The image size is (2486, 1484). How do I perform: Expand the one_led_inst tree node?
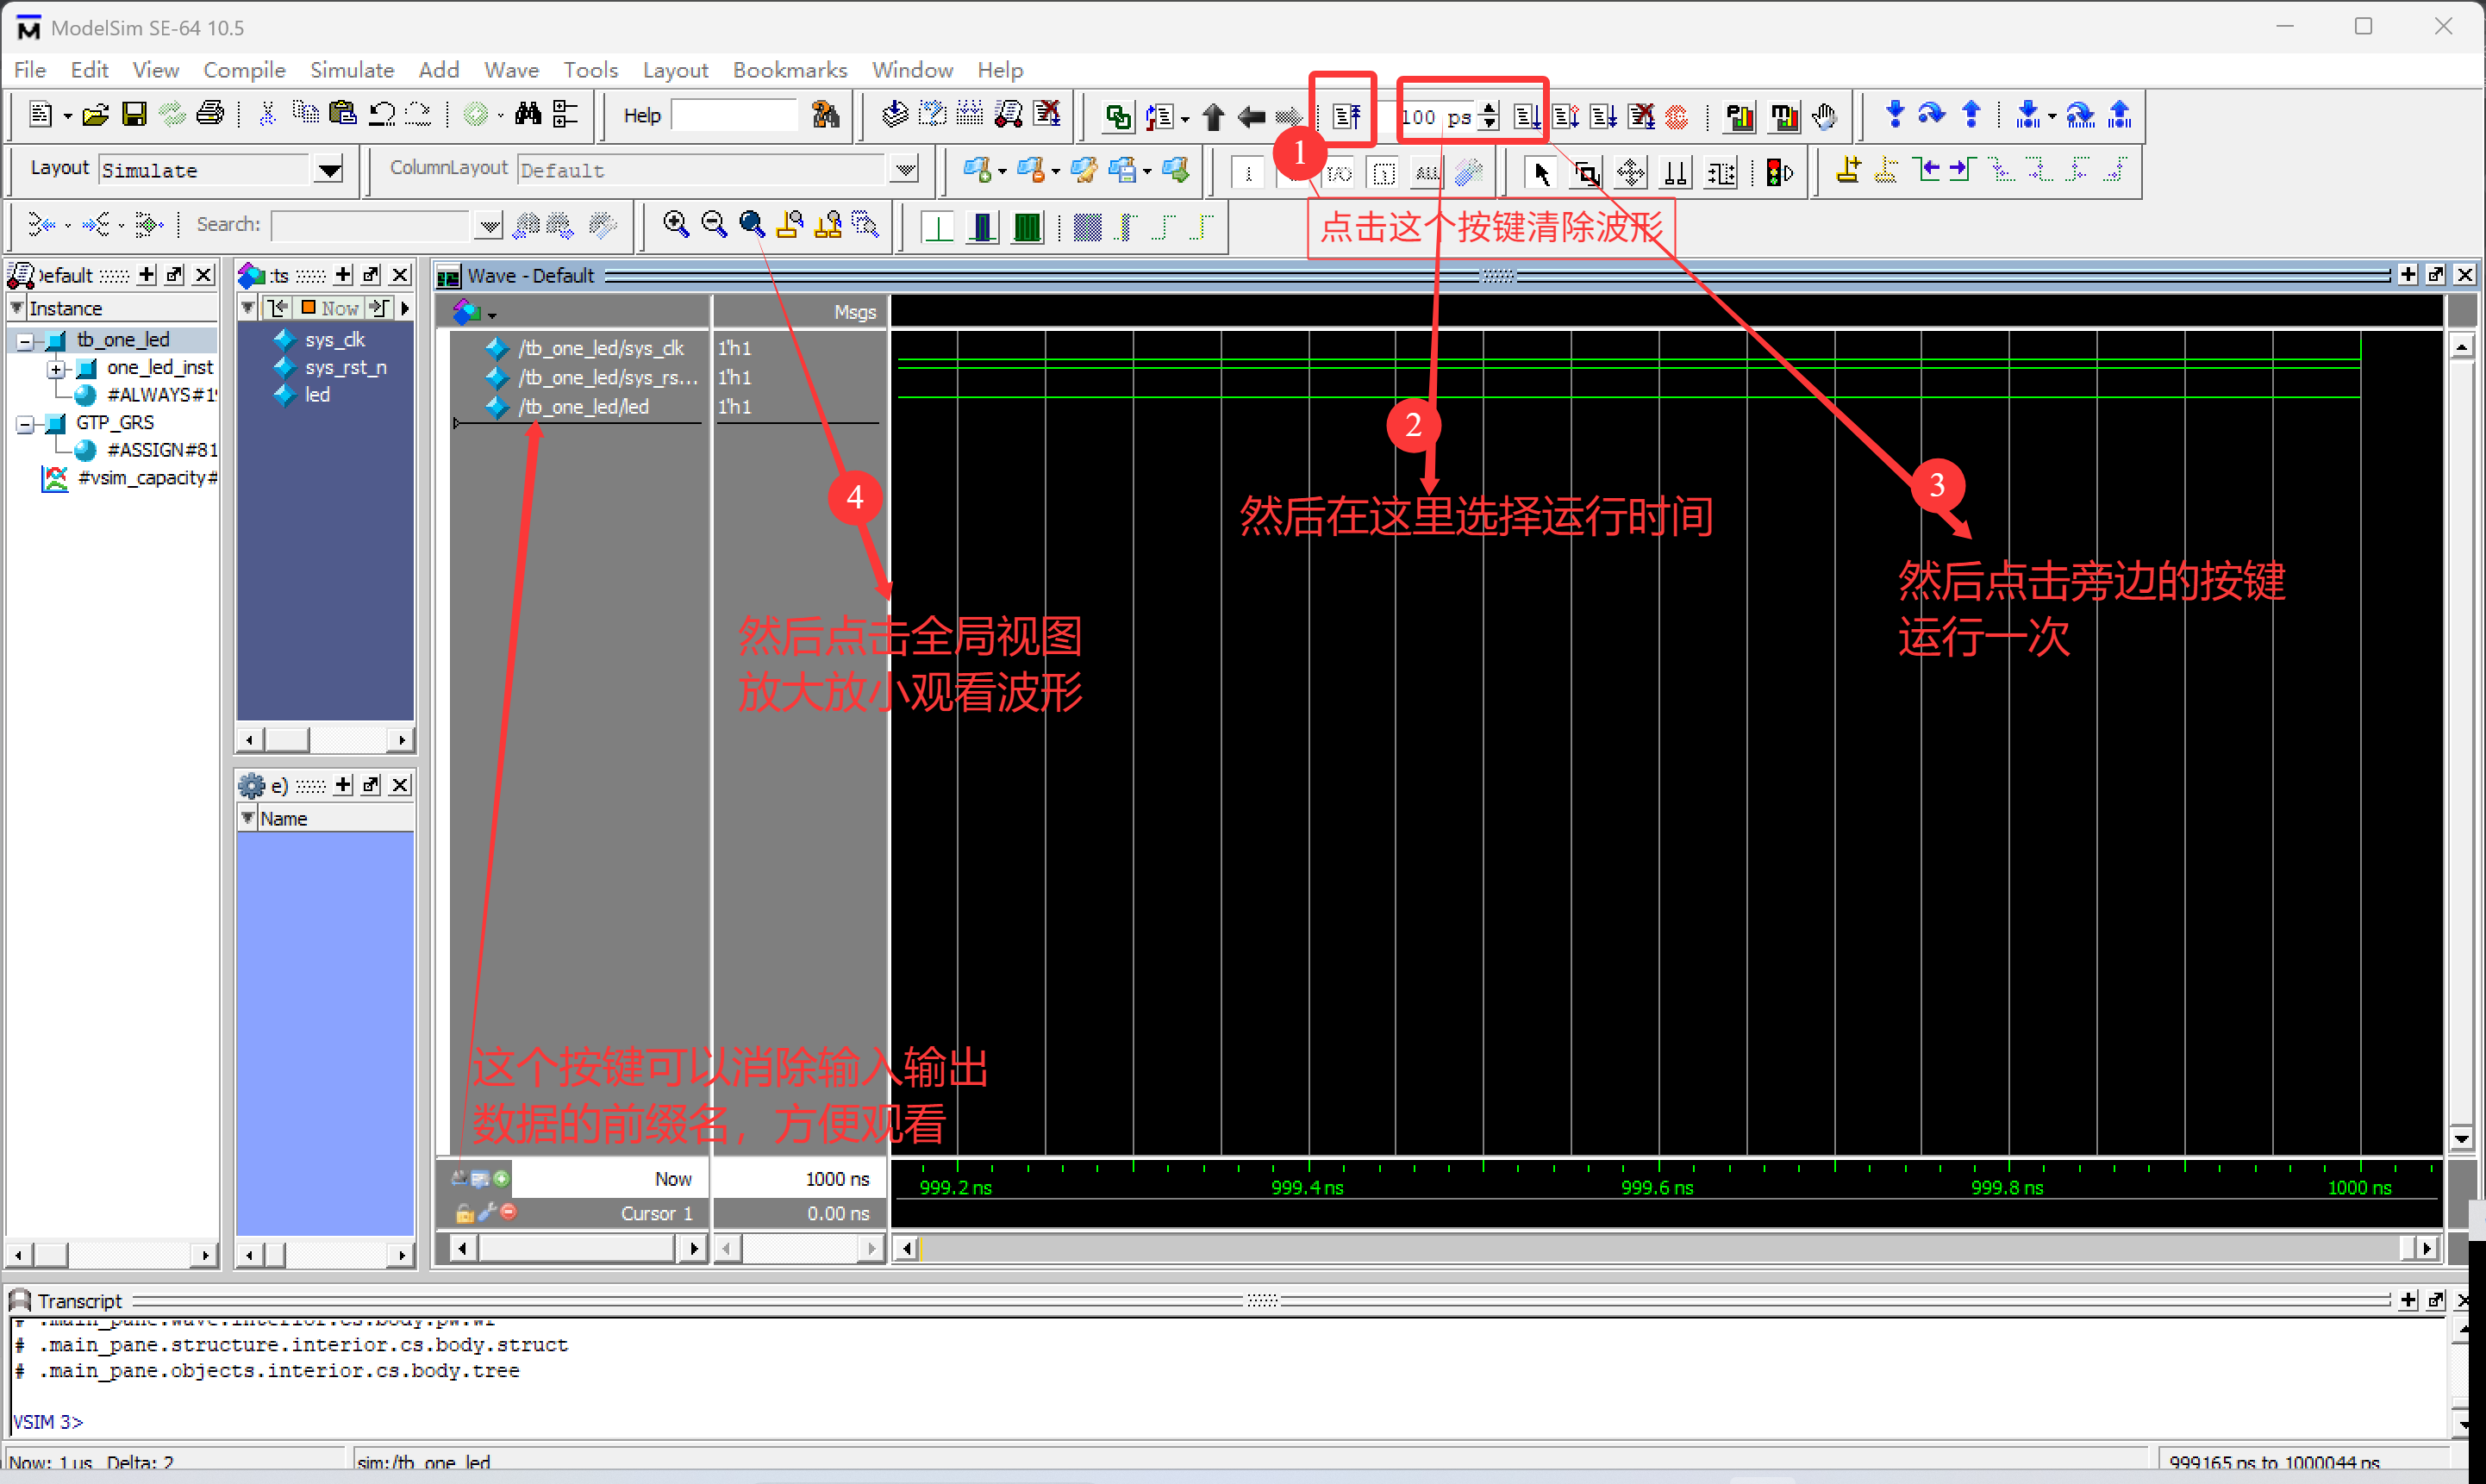click(x=56, y=369)
